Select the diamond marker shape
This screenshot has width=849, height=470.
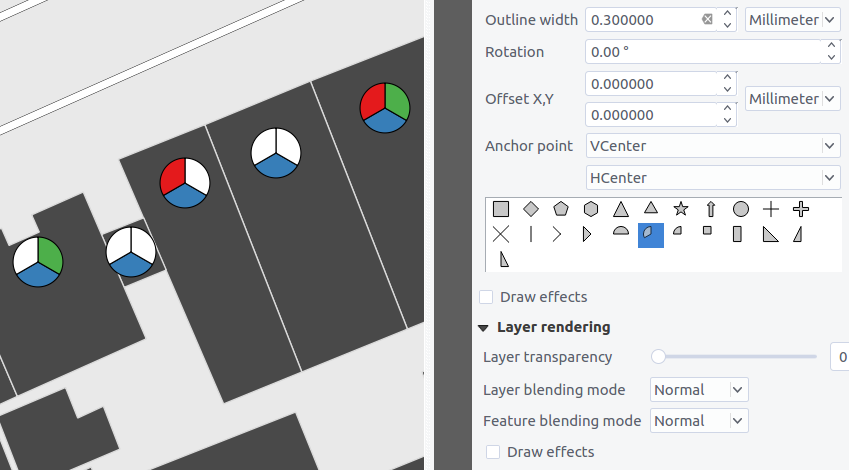[x=531, y=209]
